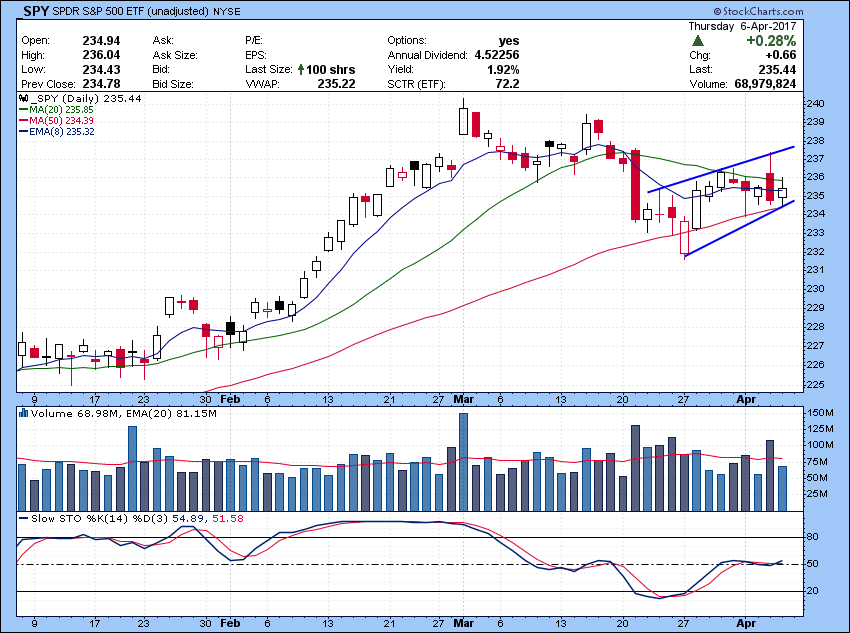Select the Prev Close value 234.78

point(101,84)
